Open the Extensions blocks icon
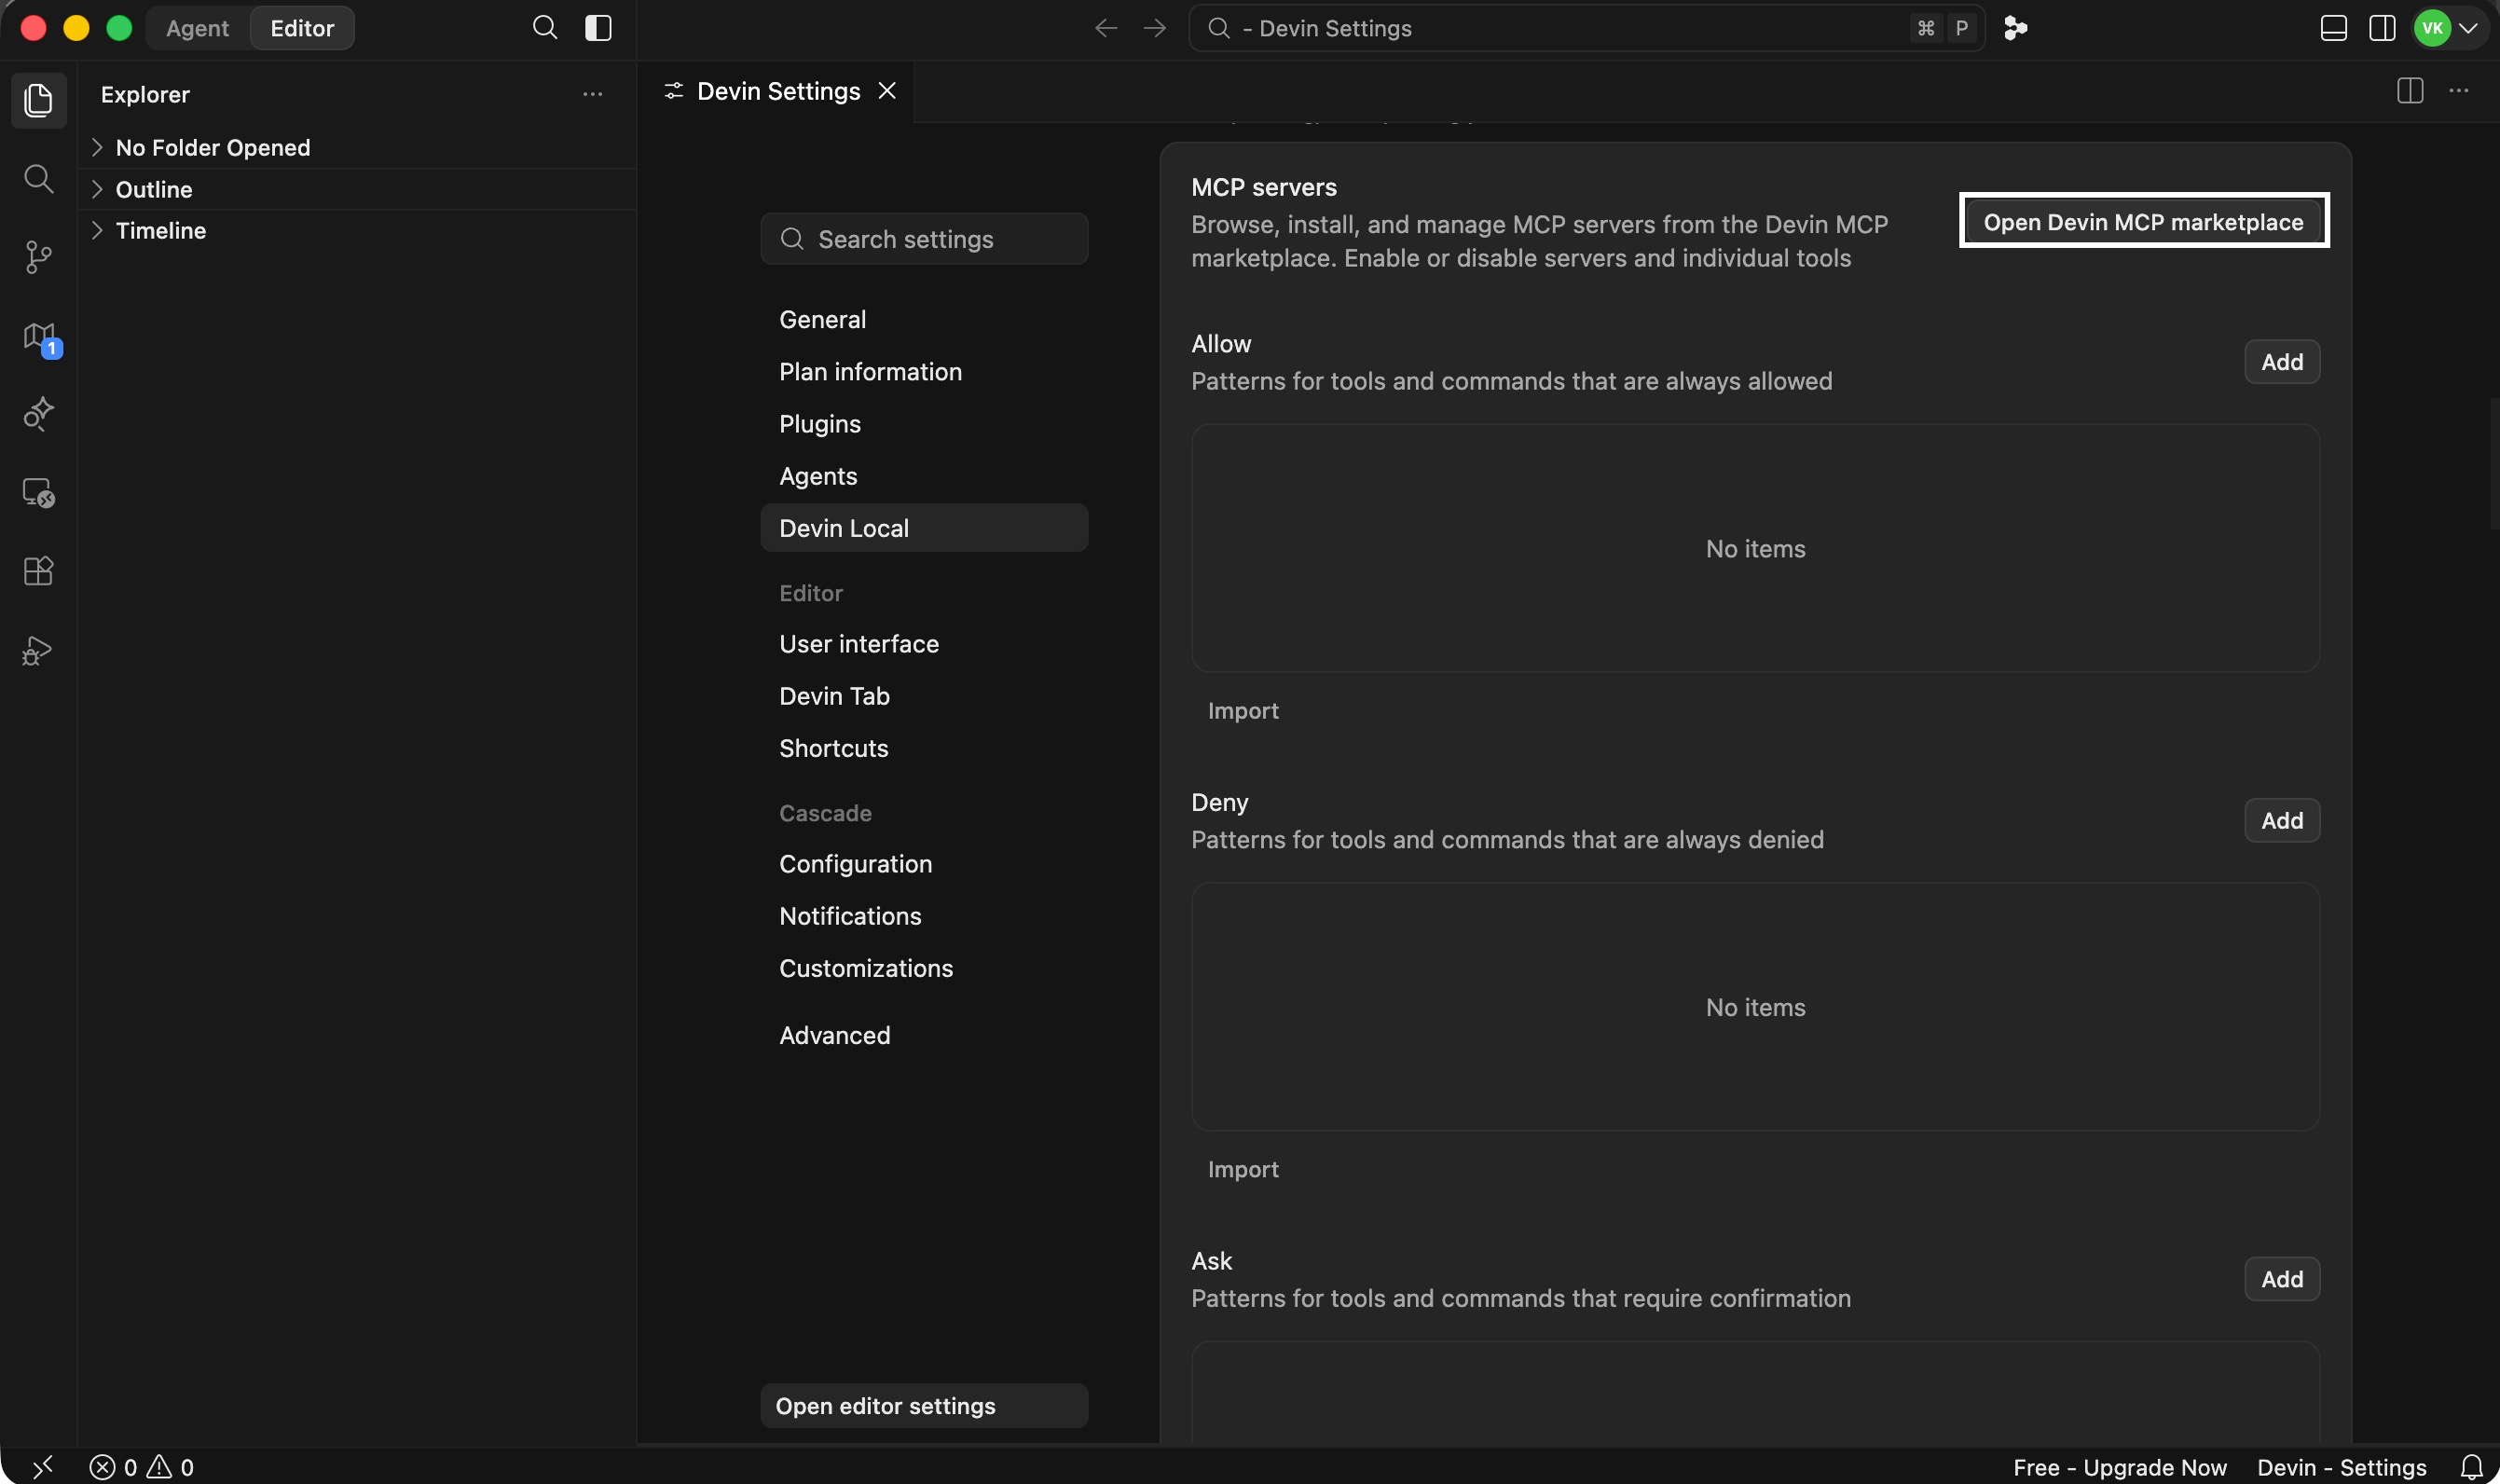This screenshot has height=1484, width=2500. pos(38,571)
